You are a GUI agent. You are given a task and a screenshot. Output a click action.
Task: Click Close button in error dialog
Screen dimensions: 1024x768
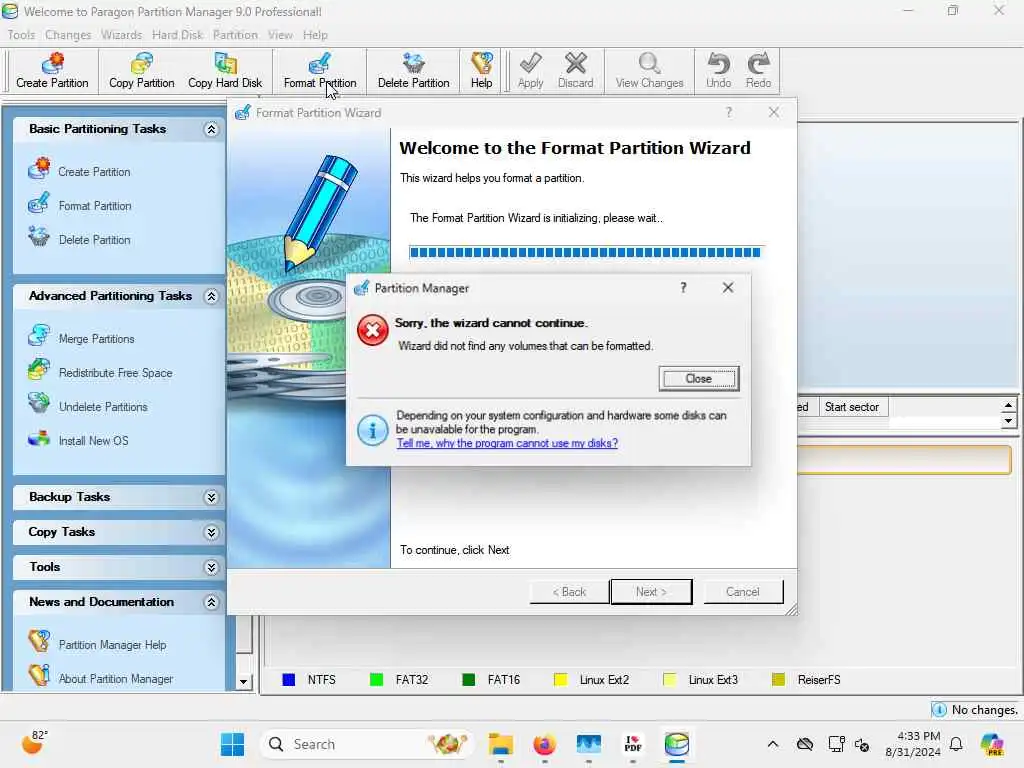tap(699, 379)
